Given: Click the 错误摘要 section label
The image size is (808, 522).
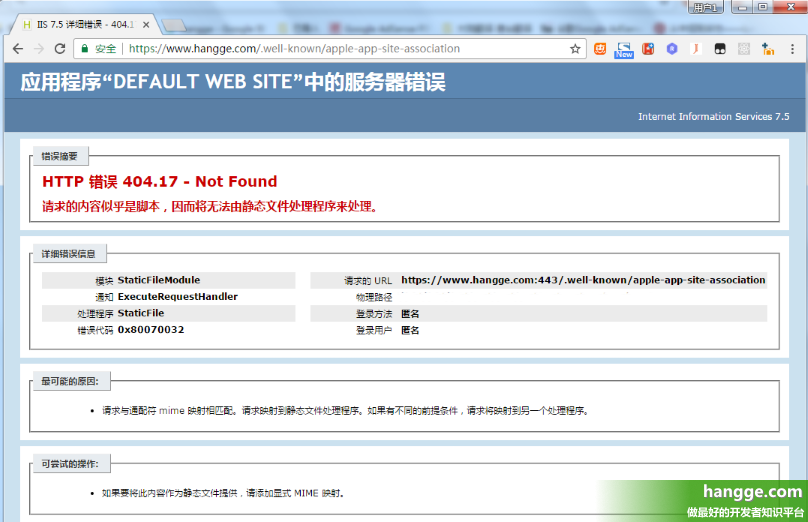Looking at the screenshot, I should click(59, 156).
